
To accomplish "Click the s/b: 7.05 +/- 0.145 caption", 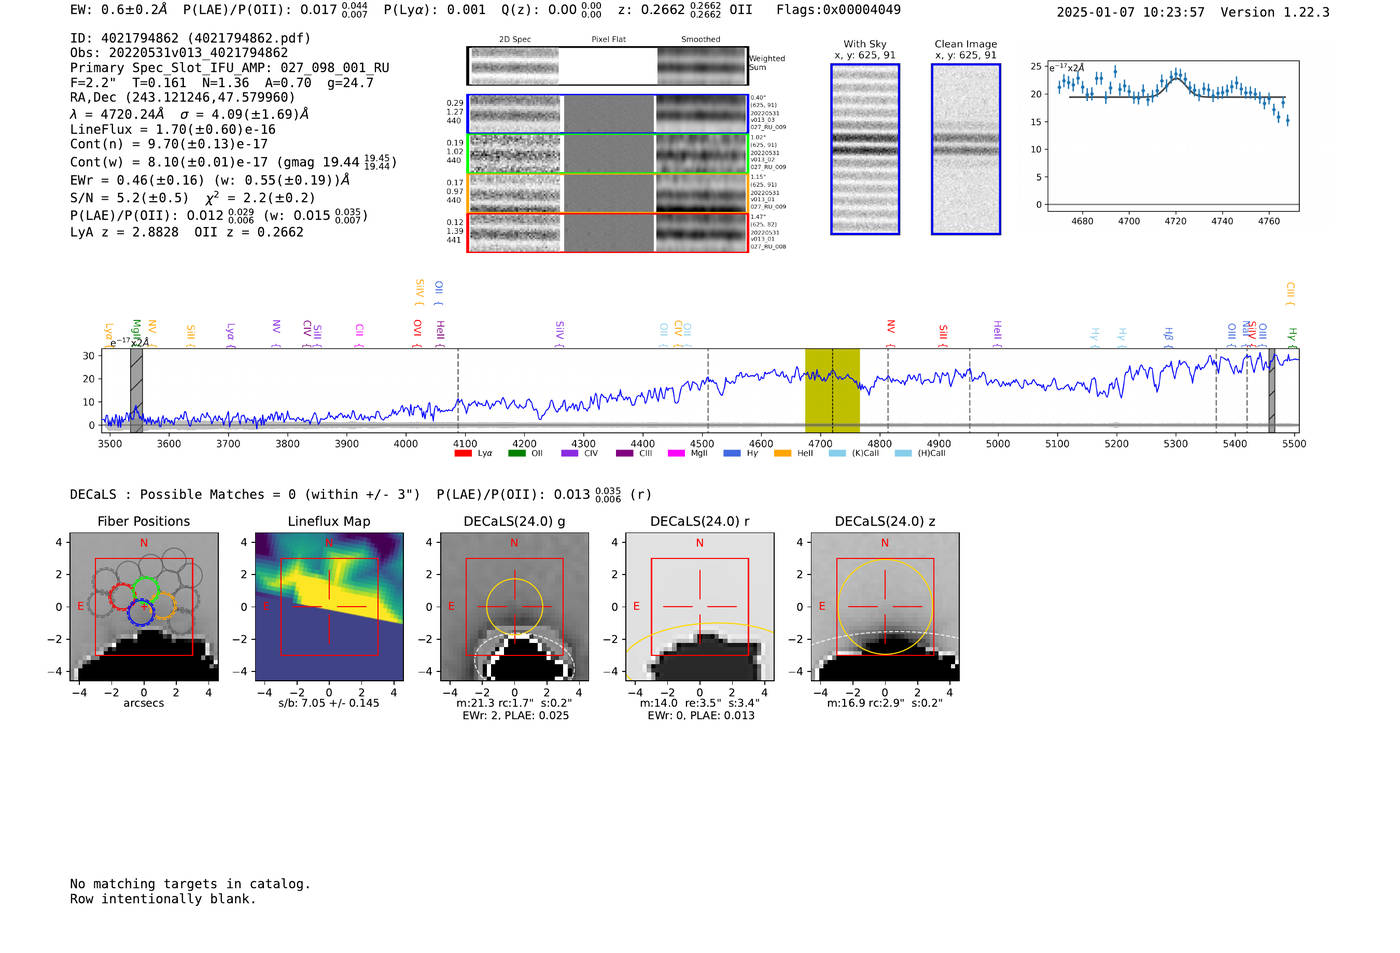I will [329, 703].
